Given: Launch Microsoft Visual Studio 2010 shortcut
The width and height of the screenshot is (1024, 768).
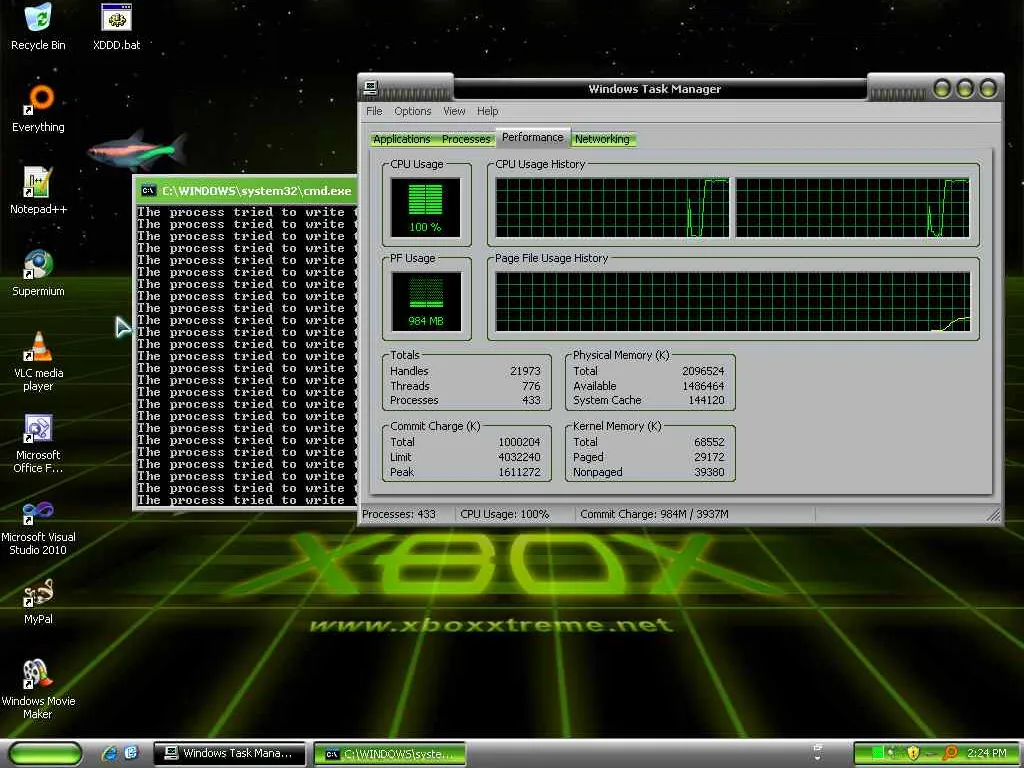Looking at the screenshot, I should 38,526.
